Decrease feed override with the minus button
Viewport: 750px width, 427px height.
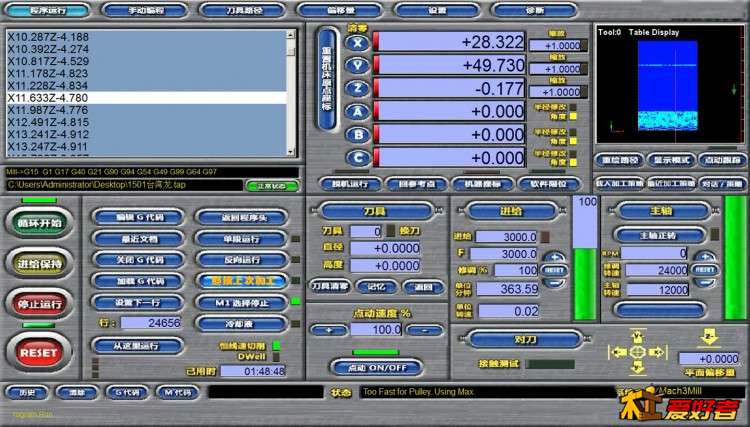554,283
